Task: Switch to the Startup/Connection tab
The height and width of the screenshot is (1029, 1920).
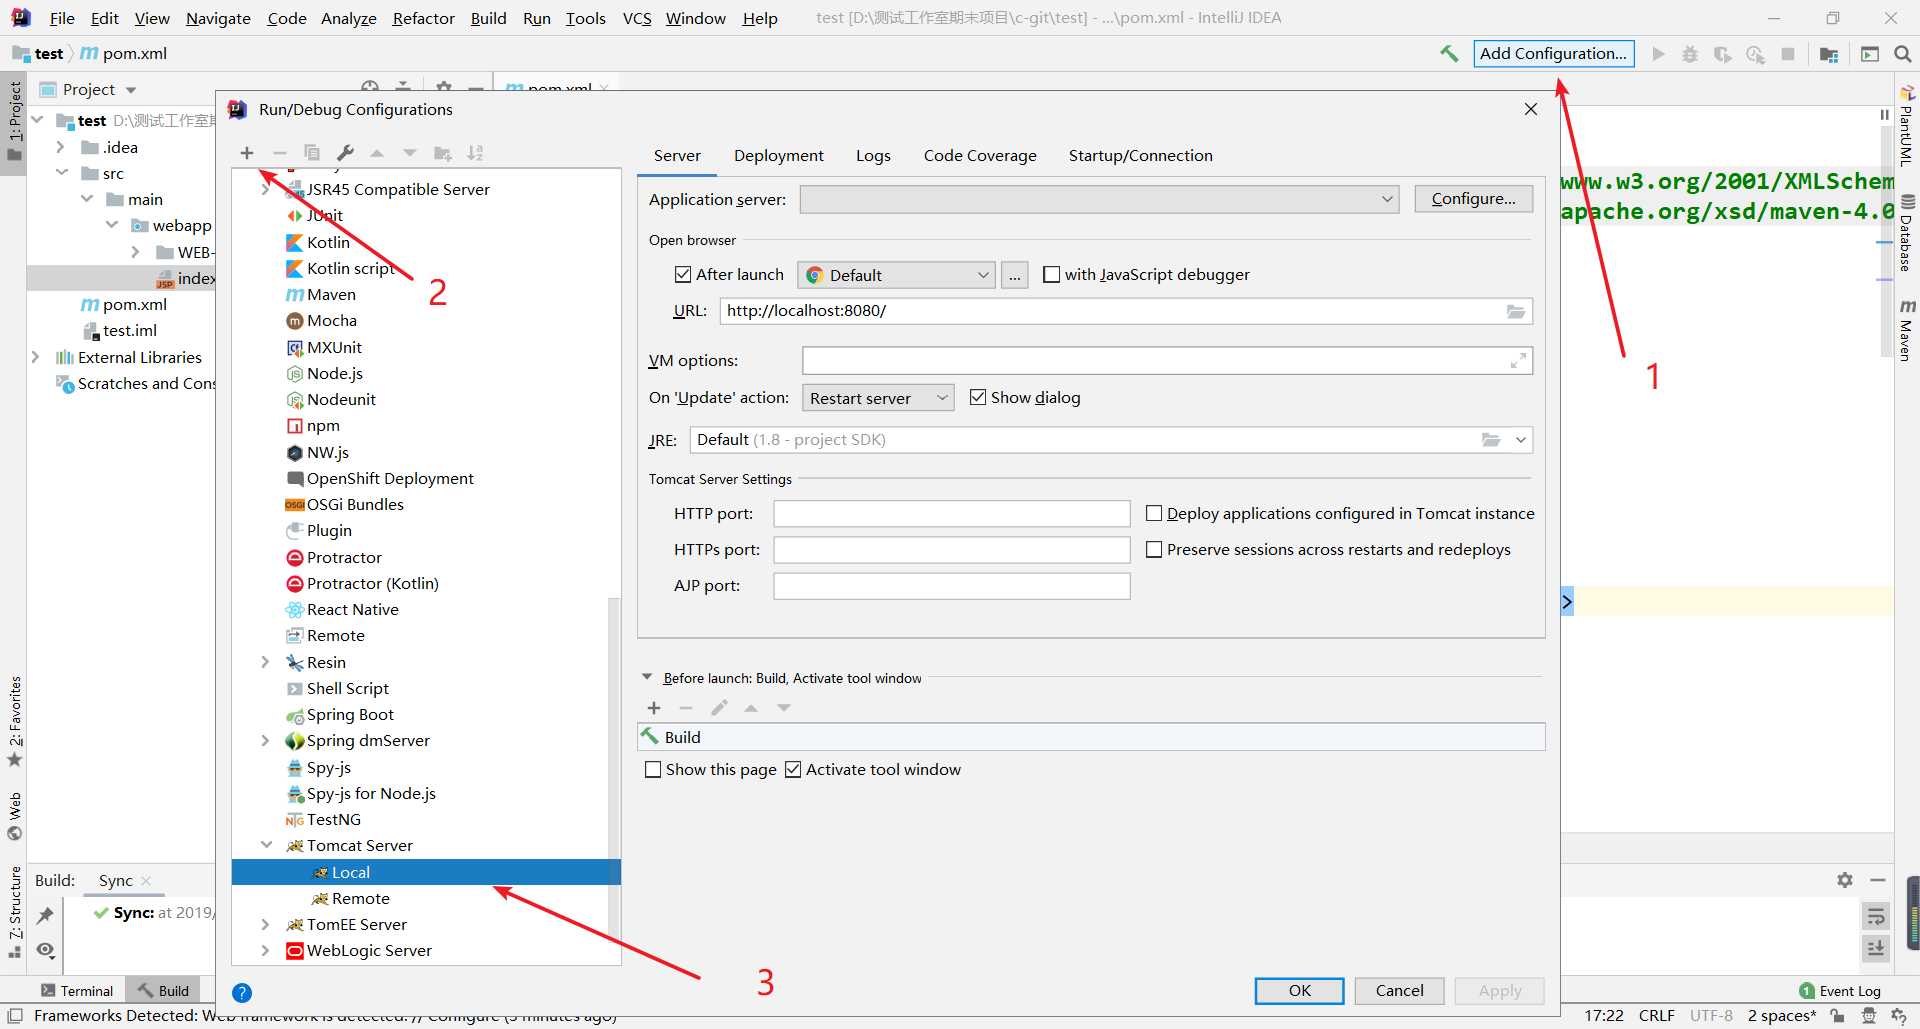Action: tap(1140, 155)
